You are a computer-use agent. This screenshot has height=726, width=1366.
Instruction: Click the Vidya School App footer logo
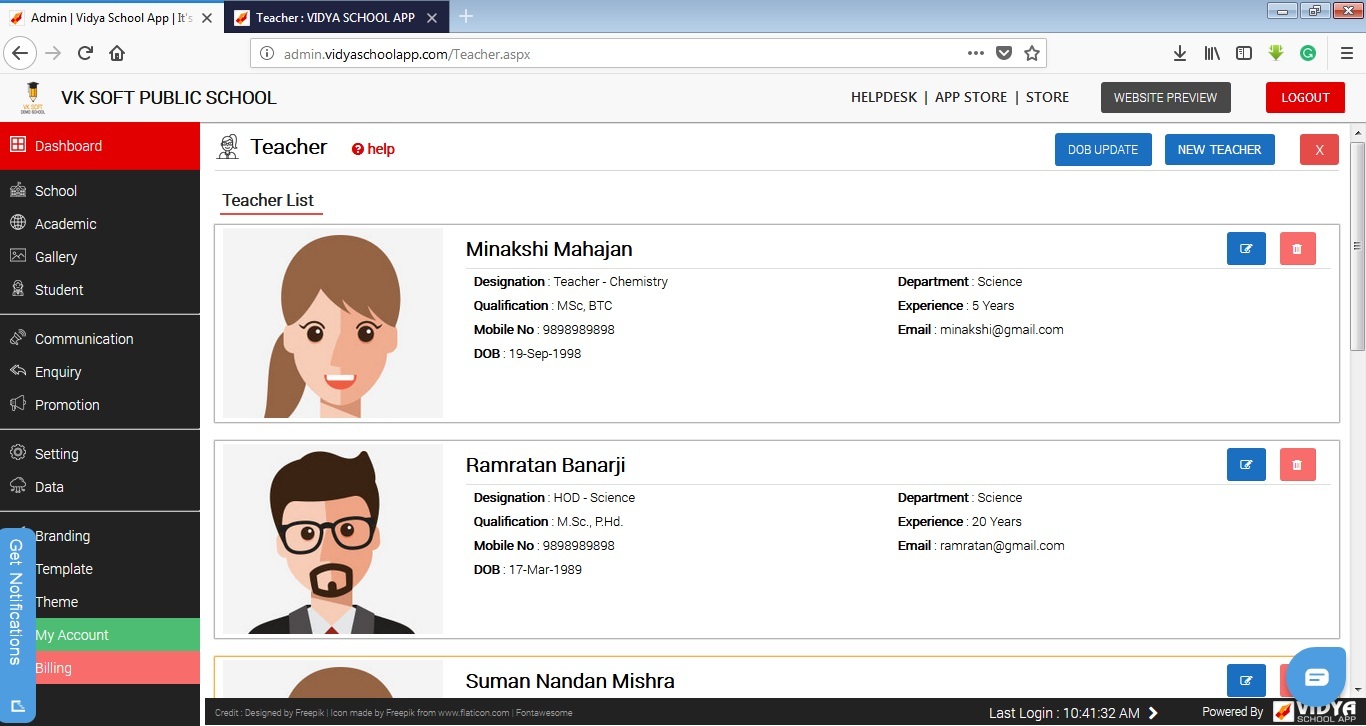1315,712
